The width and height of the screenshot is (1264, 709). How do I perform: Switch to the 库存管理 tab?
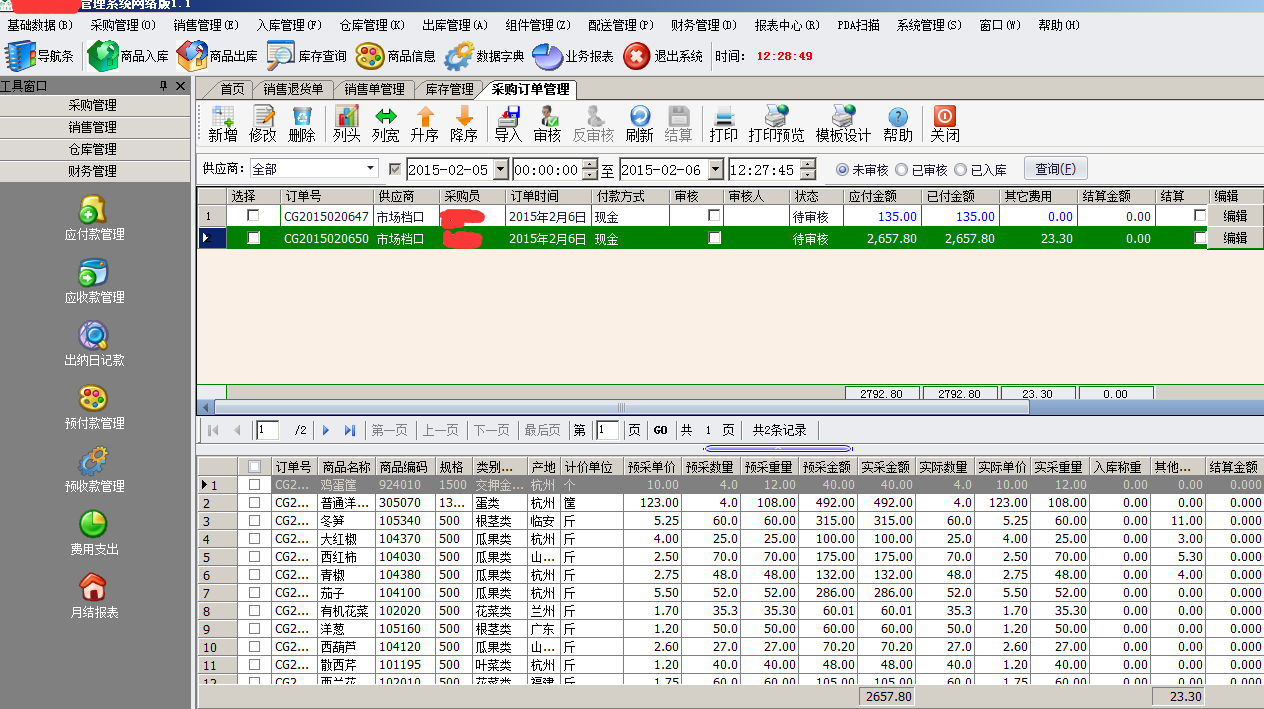click(x=448, y=89)
